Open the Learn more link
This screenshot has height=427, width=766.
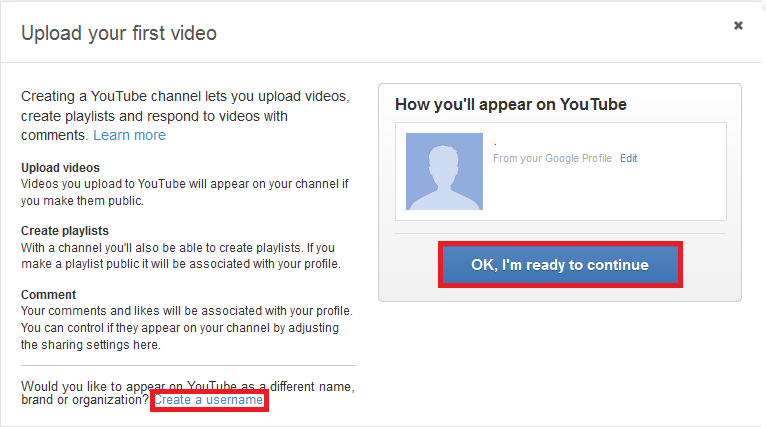[129, 135]
